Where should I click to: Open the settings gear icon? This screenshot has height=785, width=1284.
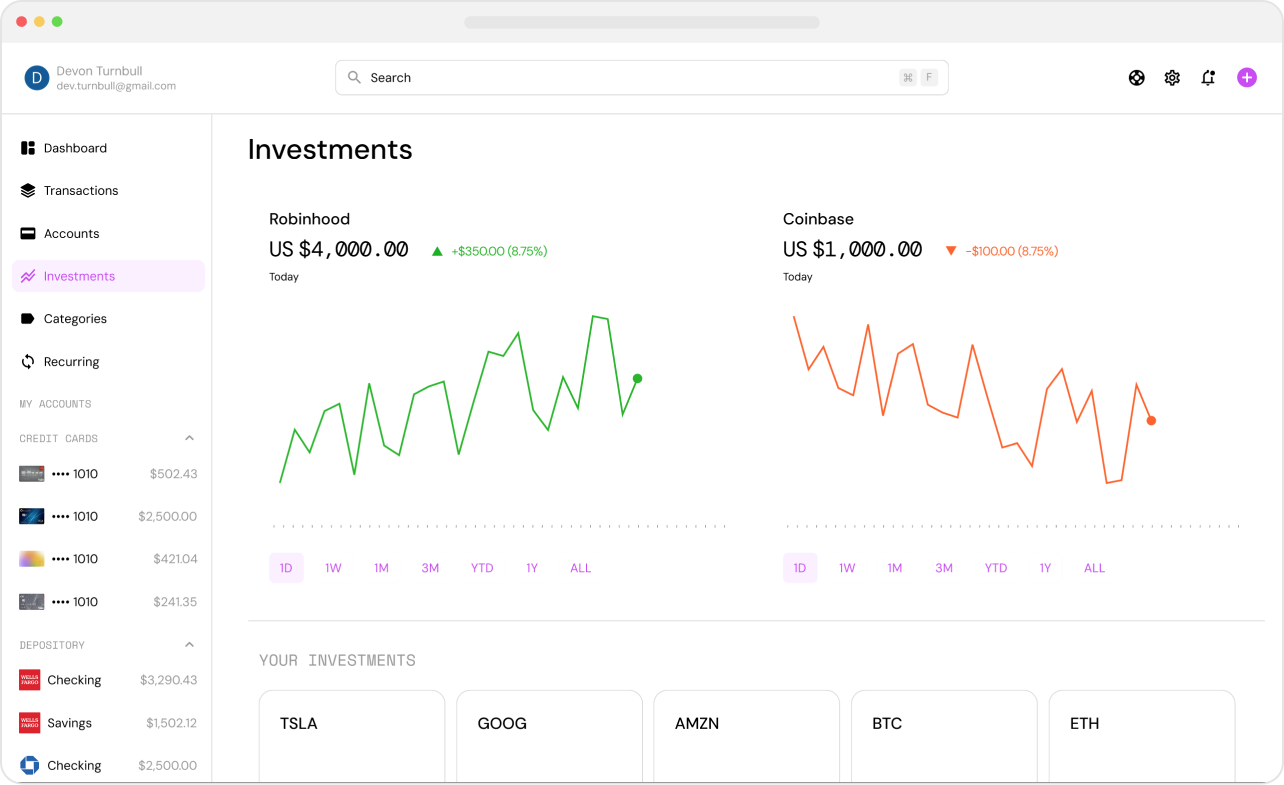click(x=1172, y=78)
